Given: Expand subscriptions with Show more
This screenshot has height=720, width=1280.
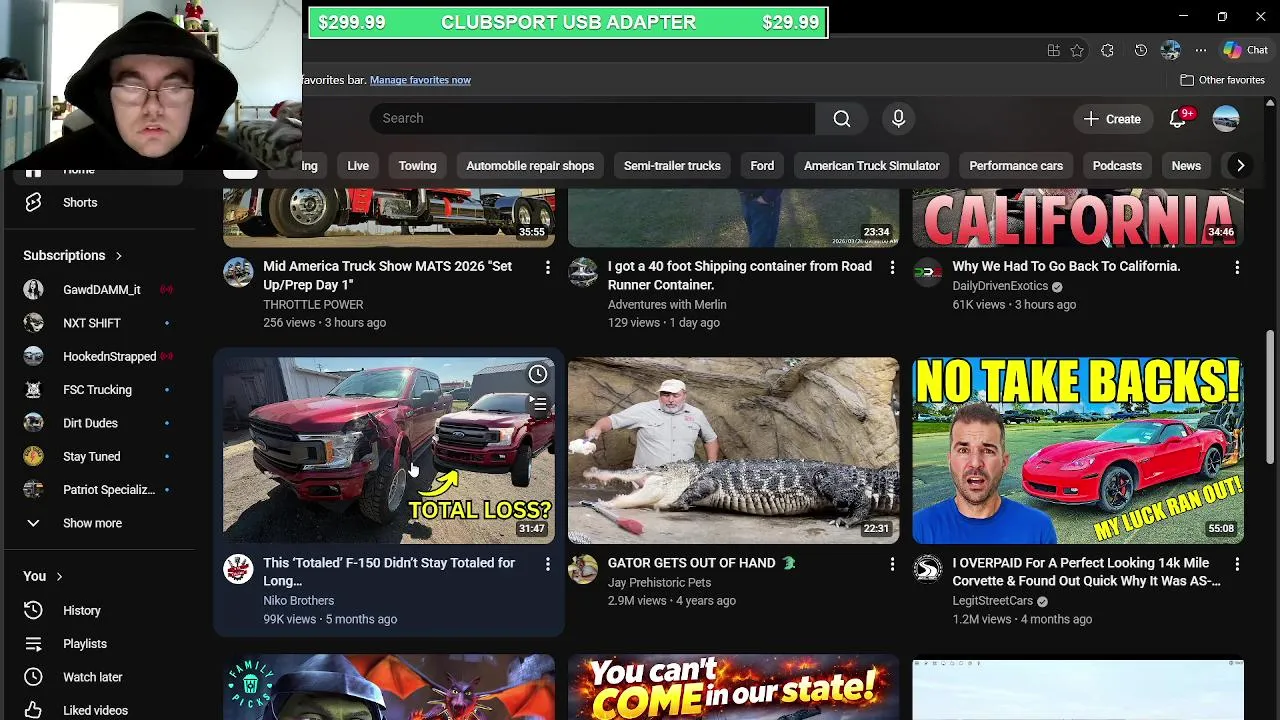Looking at the screenshot, I should [x=98, y=523].
